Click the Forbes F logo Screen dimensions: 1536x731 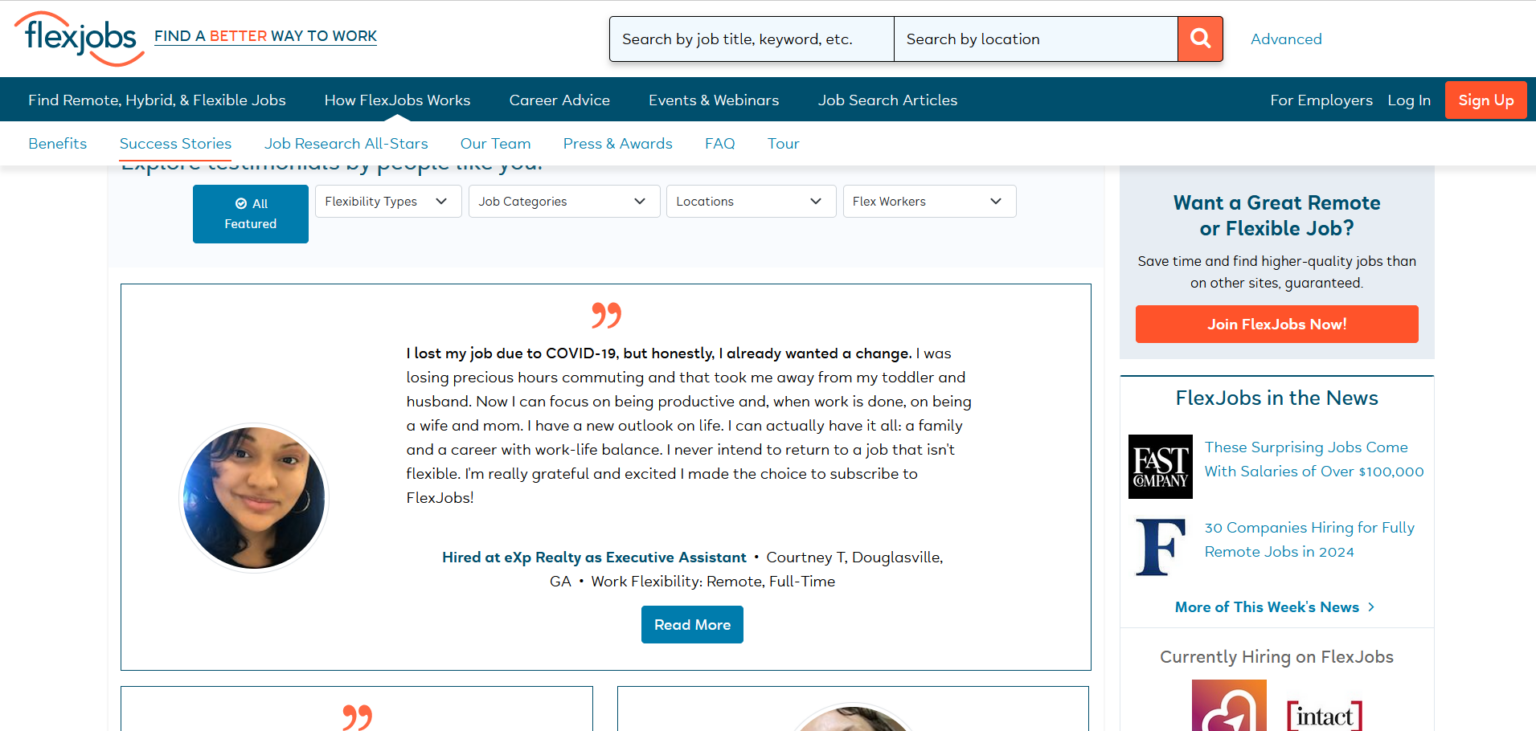[x=1160, y=546]
